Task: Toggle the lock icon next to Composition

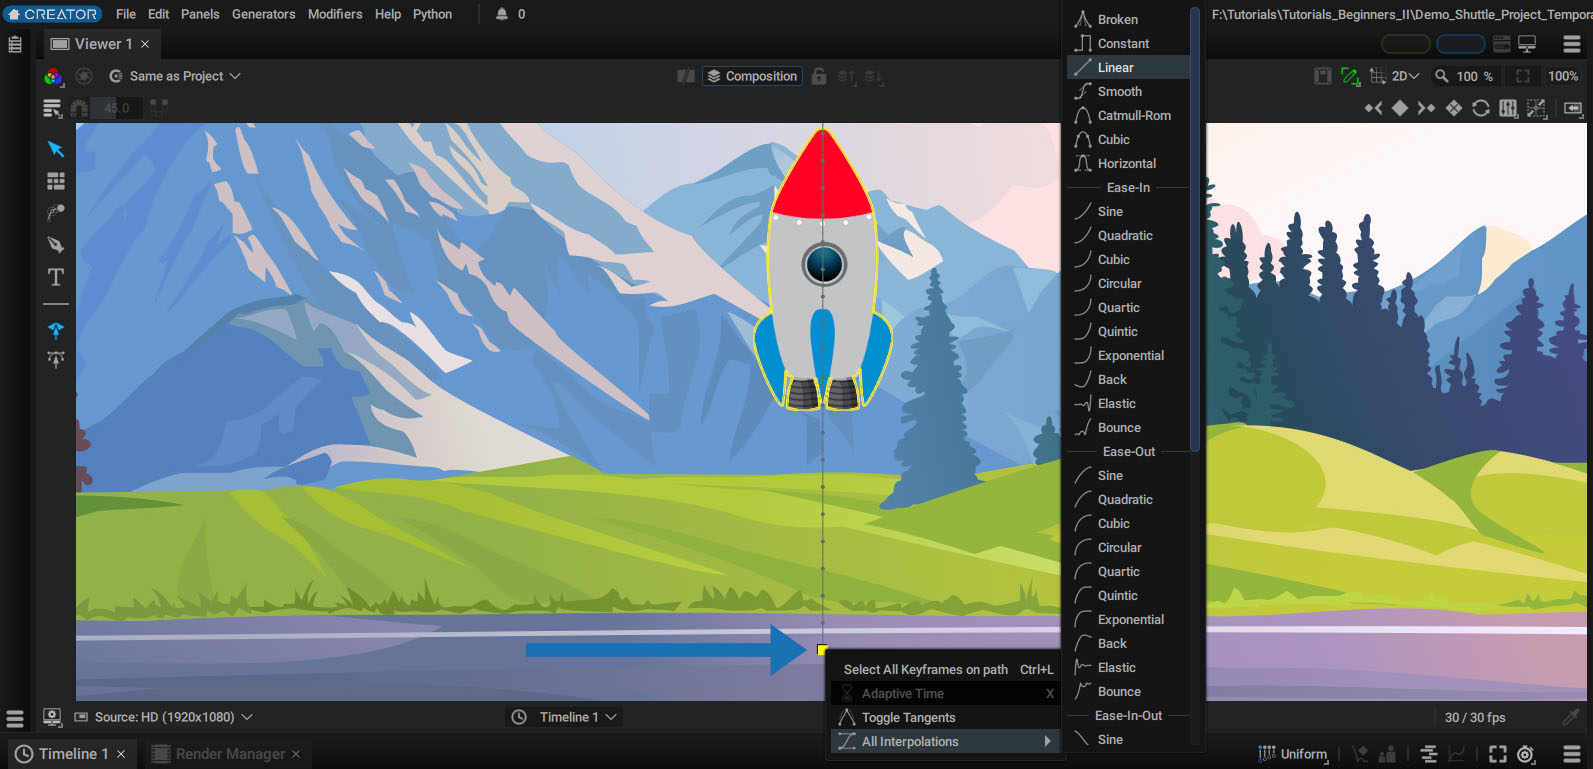Action: (819, 76)
